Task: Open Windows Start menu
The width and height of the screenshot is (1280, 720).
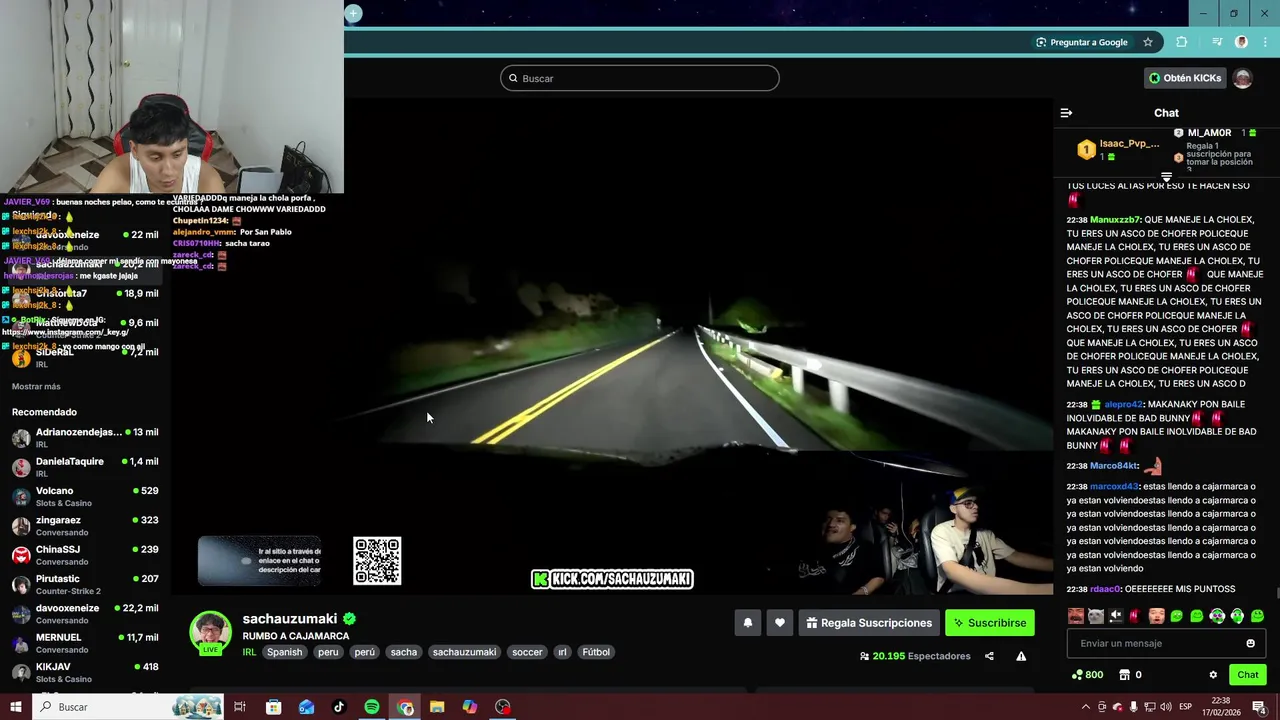Action: click(15, 707)
